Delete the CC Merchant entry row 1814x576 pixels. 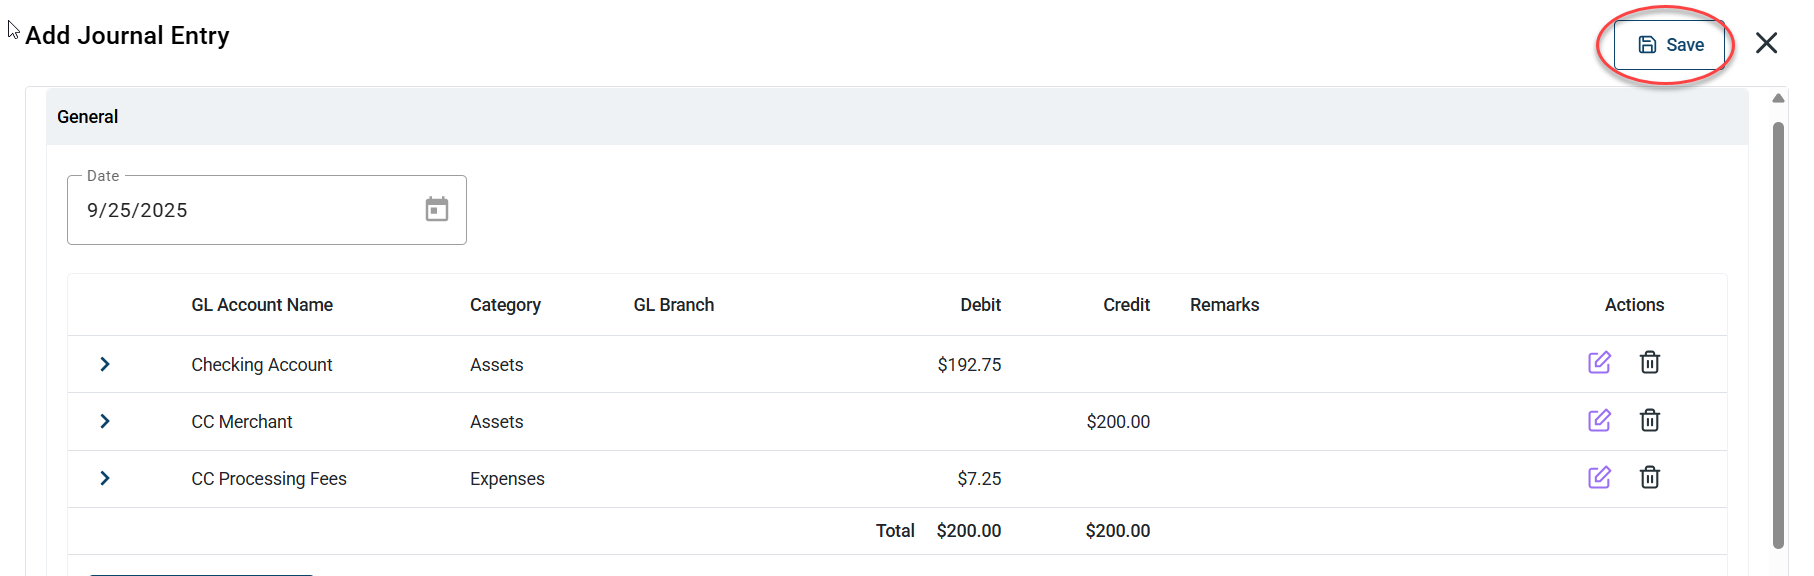click(x=1650, y=421)
